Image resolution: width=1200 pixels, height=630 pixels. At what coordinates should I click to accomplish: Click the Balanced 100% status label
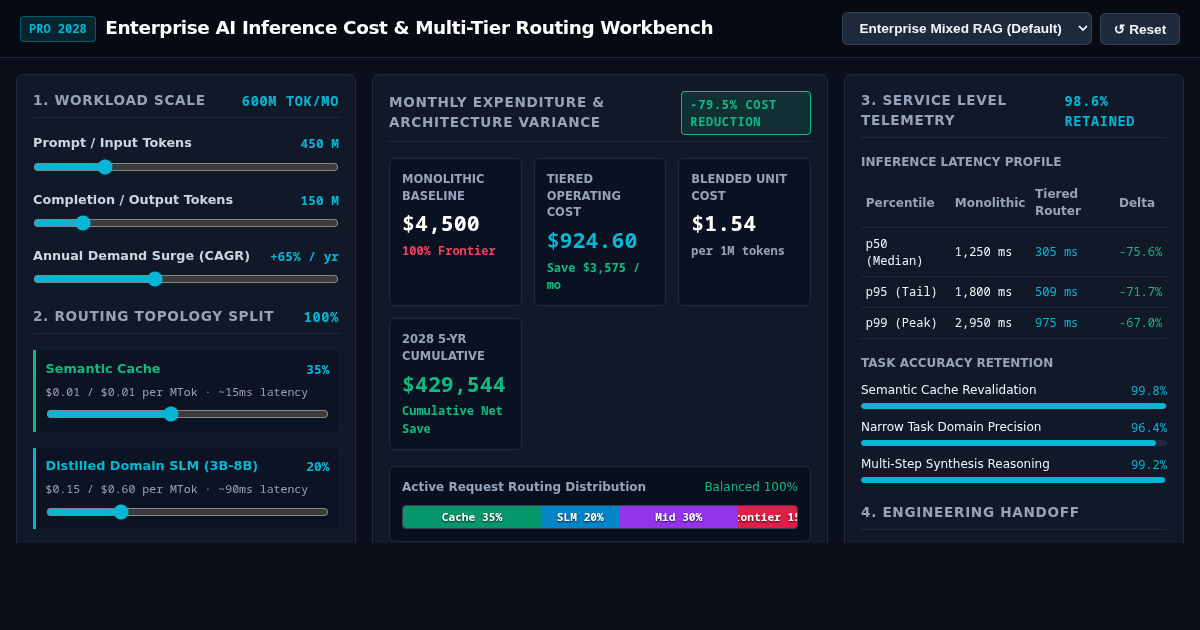[751, 487]
